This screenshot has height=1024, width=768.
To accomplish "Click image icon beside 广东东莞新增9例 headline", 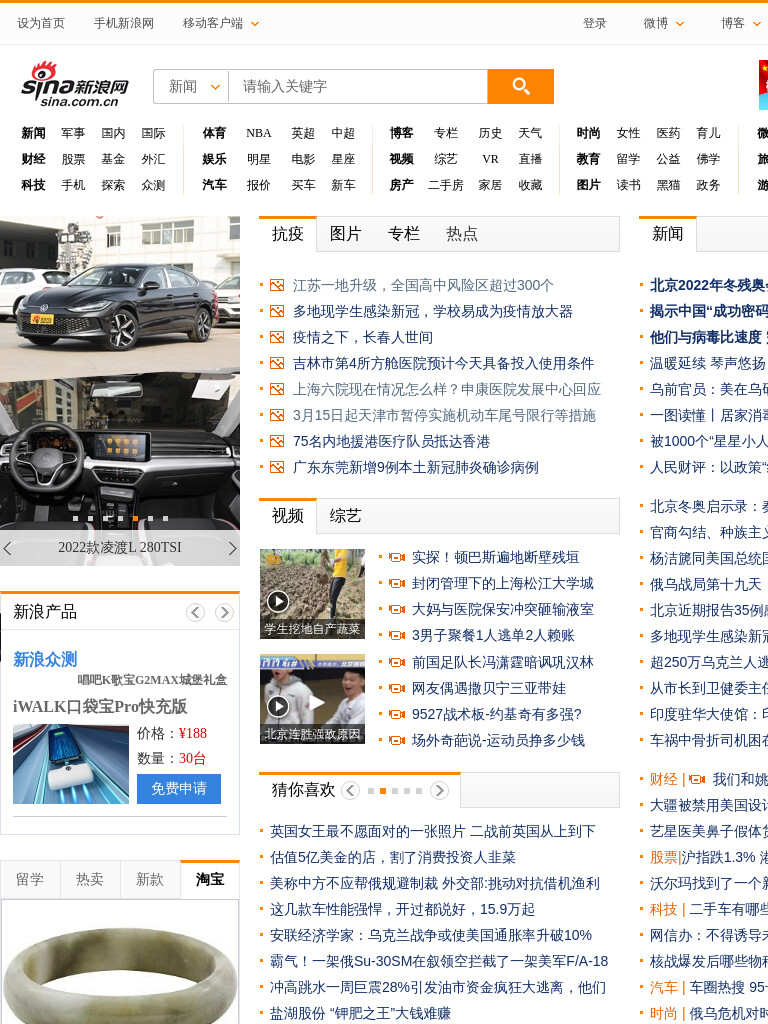I will pos(277,468).
